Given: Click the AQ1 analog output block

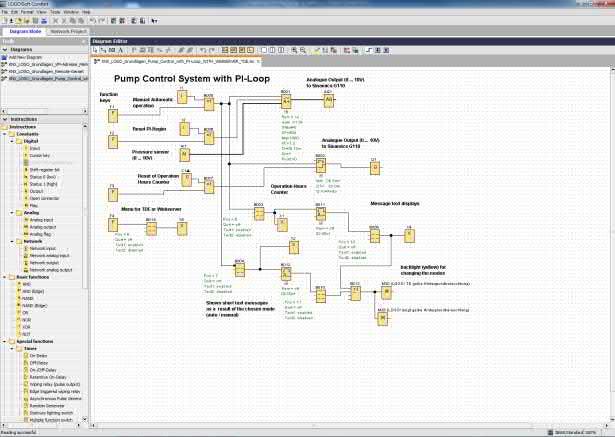Looking at the screenshot, I should coord(329,100).
